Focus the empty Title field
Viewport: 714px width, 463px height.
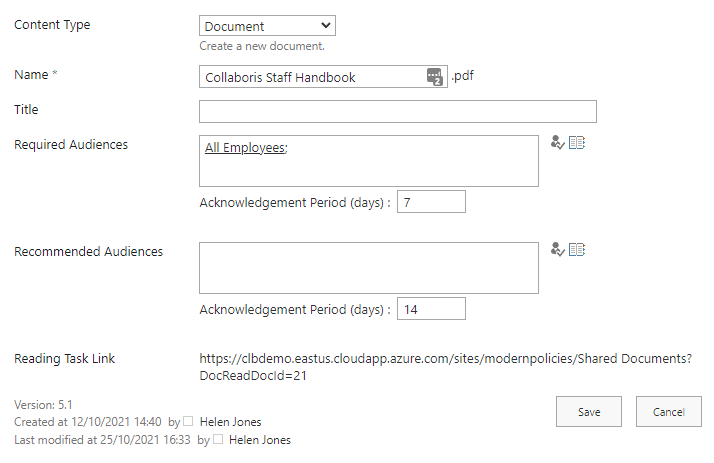coord(397,111)
